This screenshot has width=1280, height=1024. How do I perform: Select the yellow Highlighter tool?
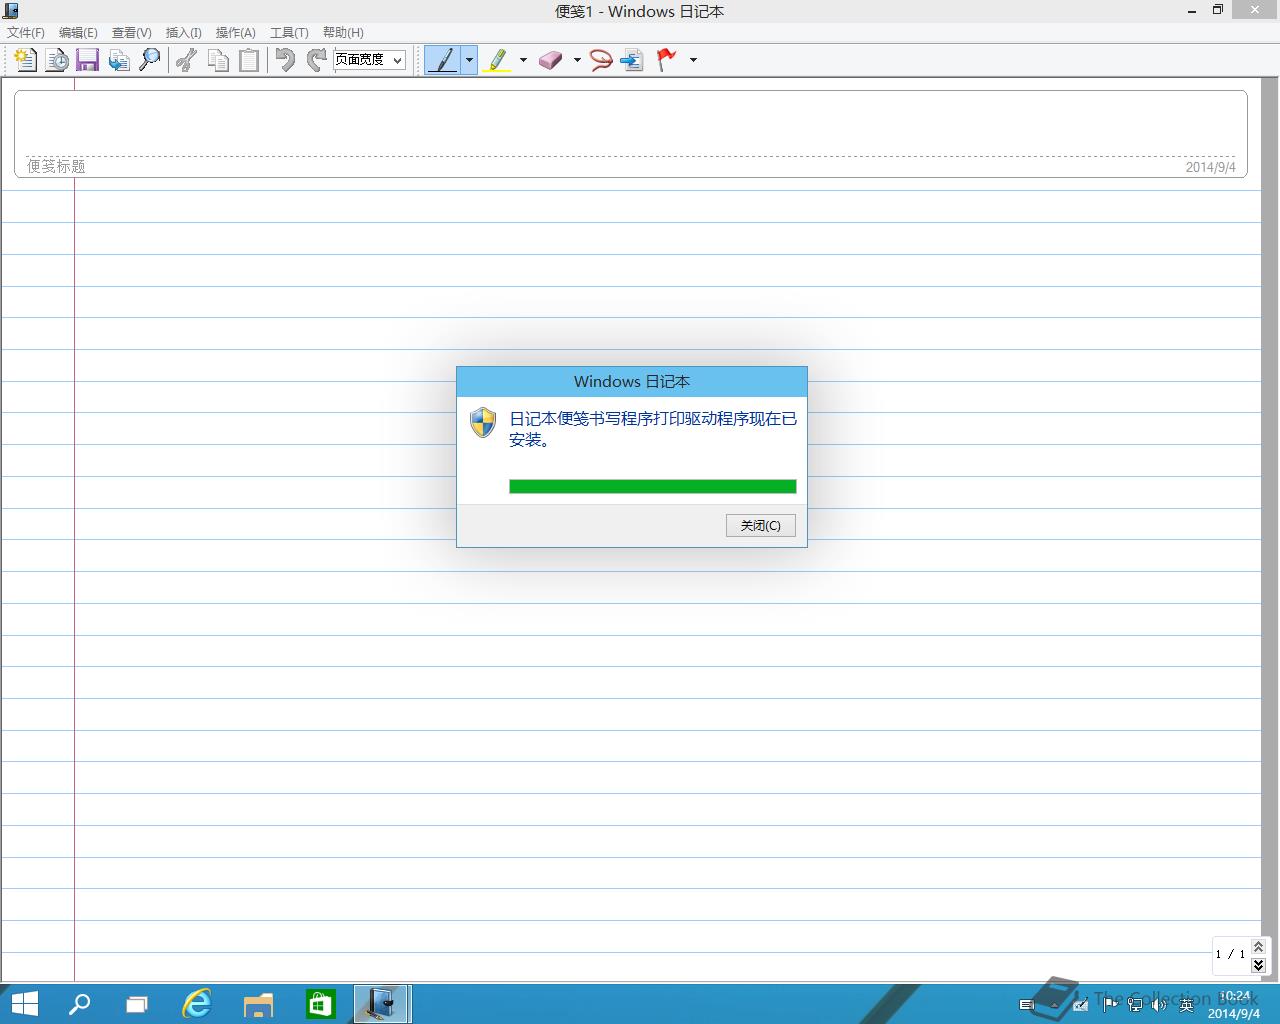tap(497, 60)
